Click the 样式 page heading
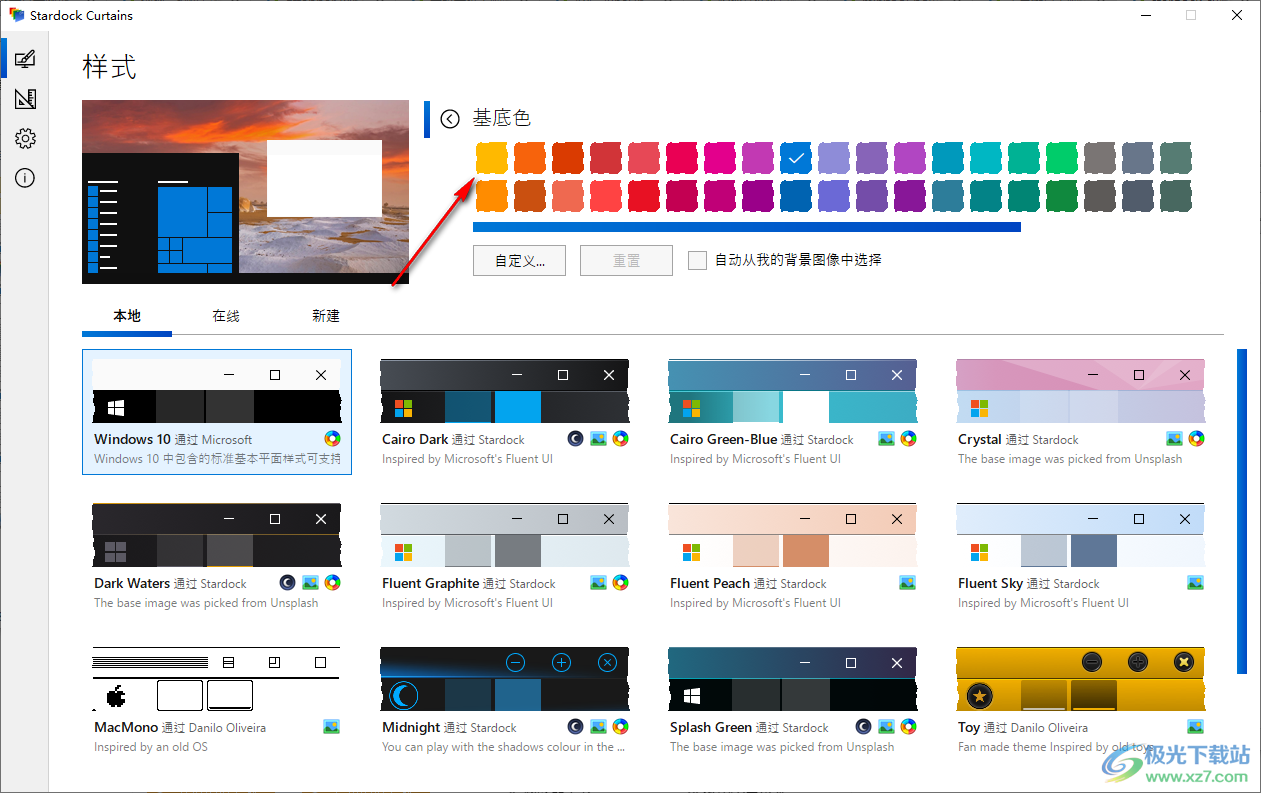 [x=109, y=68]
